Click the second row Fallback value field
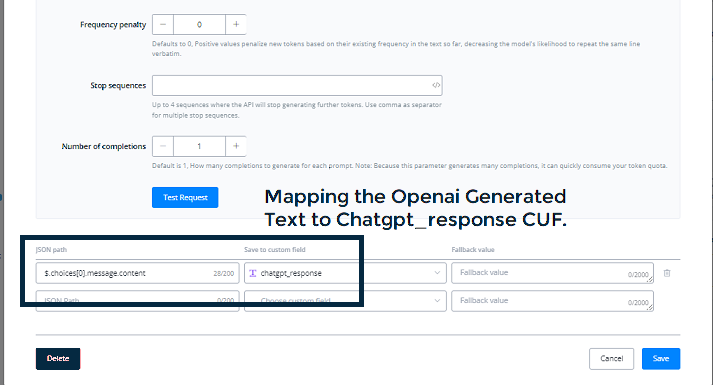713x385 pixels. pyautogui.click(x=552, y=301)
